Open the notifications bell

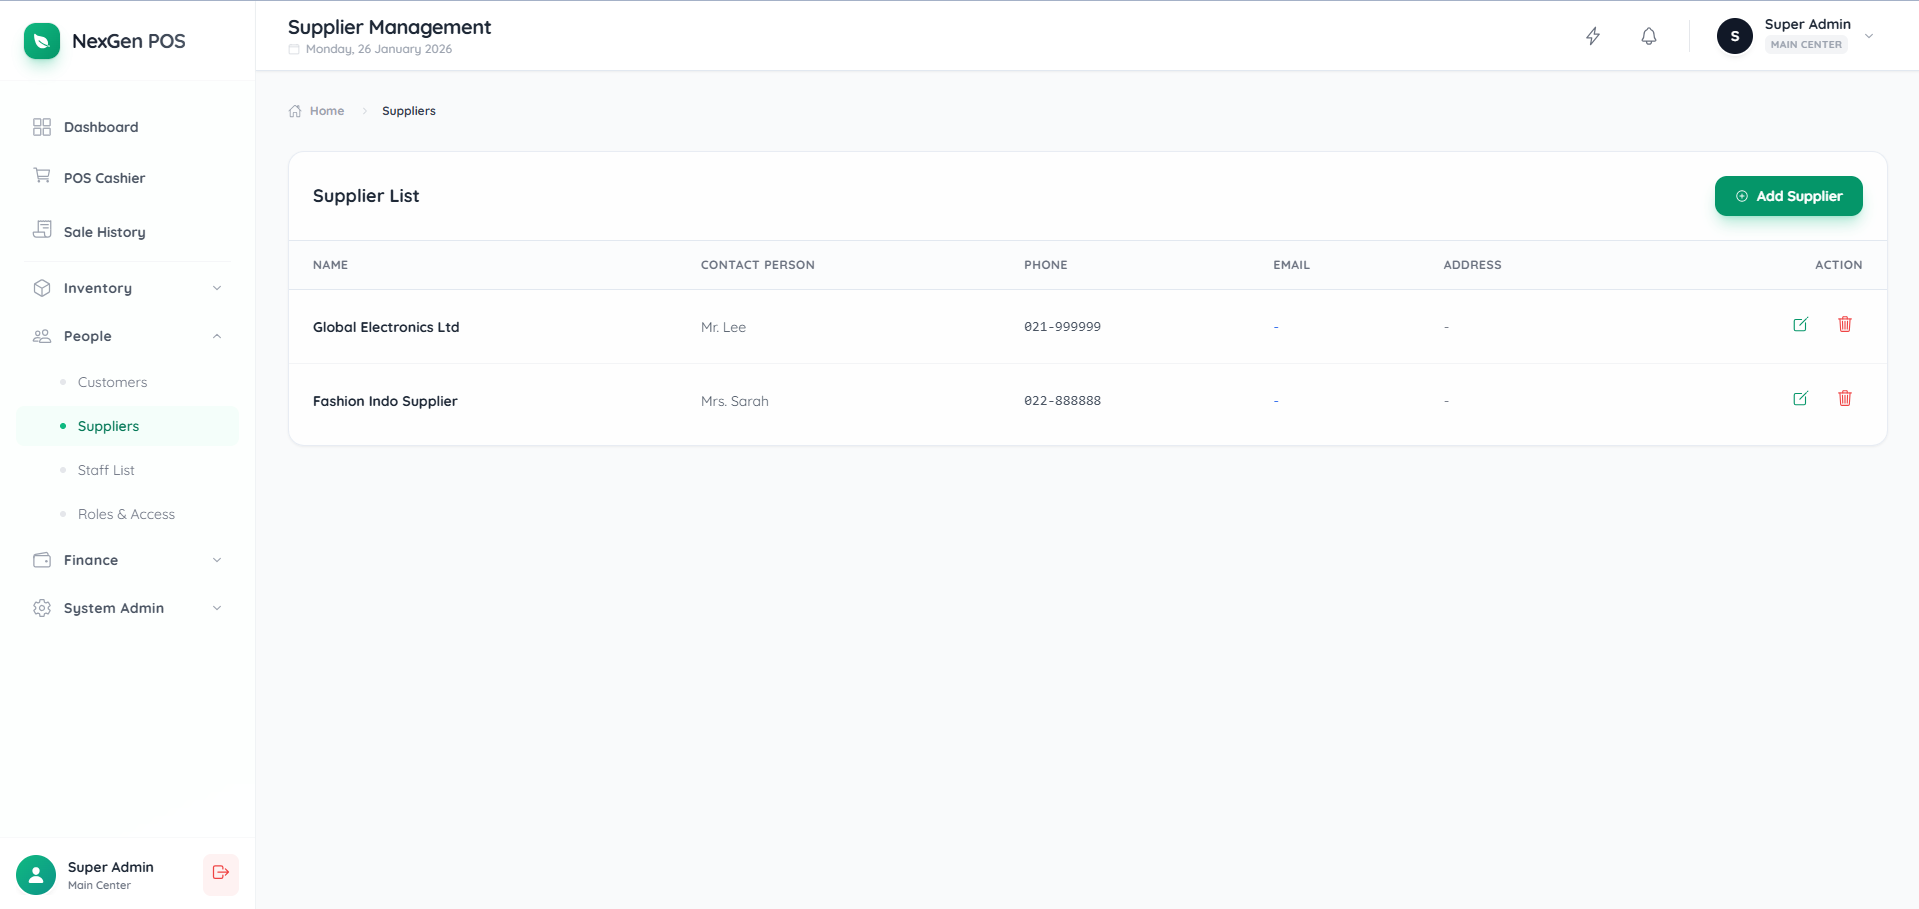pos(1648,36)
